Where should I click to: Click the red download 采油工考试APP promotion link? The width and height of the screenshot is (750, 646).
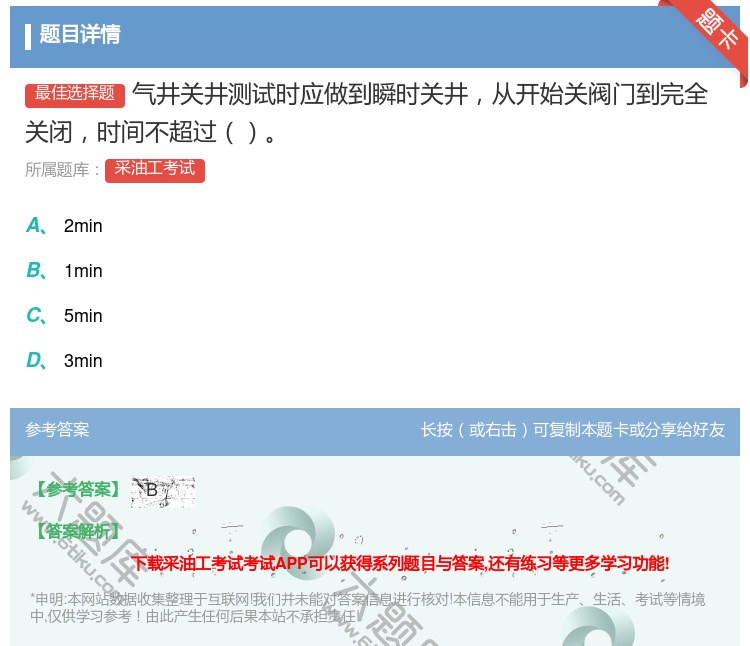[400, 563]
